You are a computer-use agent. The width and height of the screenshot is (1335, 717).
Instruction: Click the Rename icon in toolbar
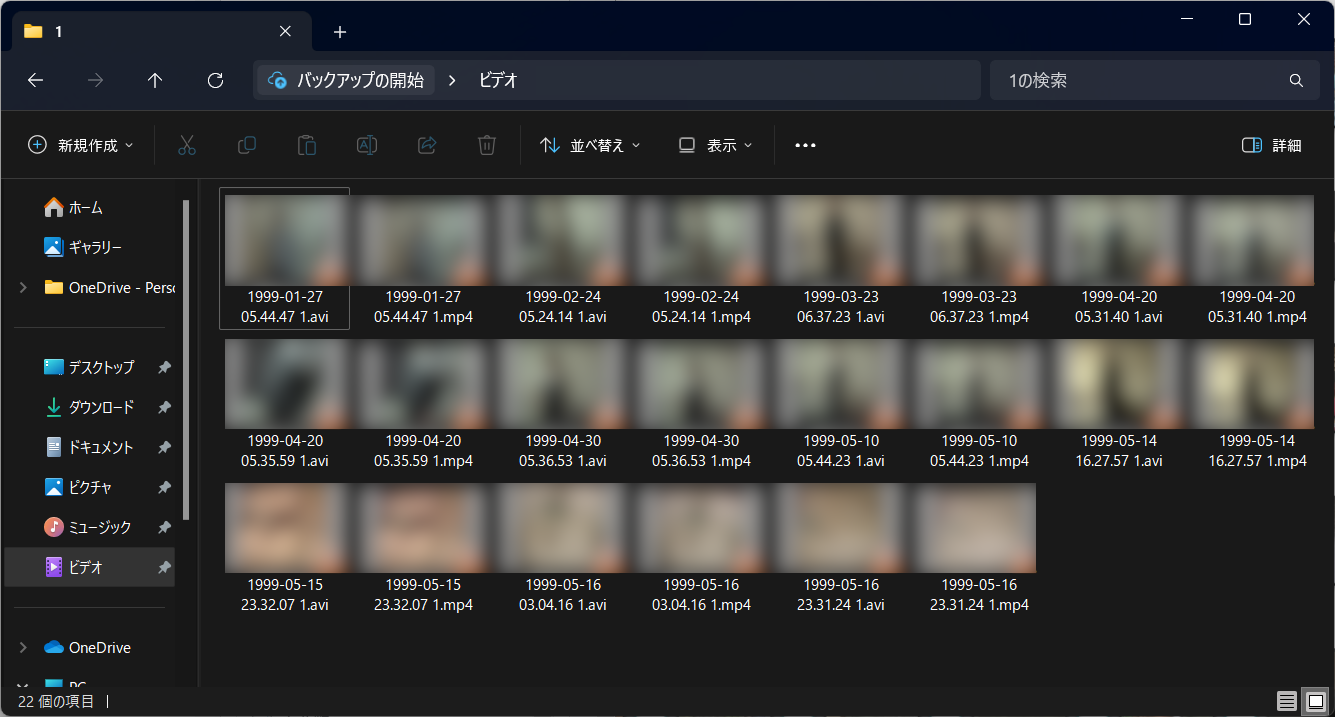367,145
